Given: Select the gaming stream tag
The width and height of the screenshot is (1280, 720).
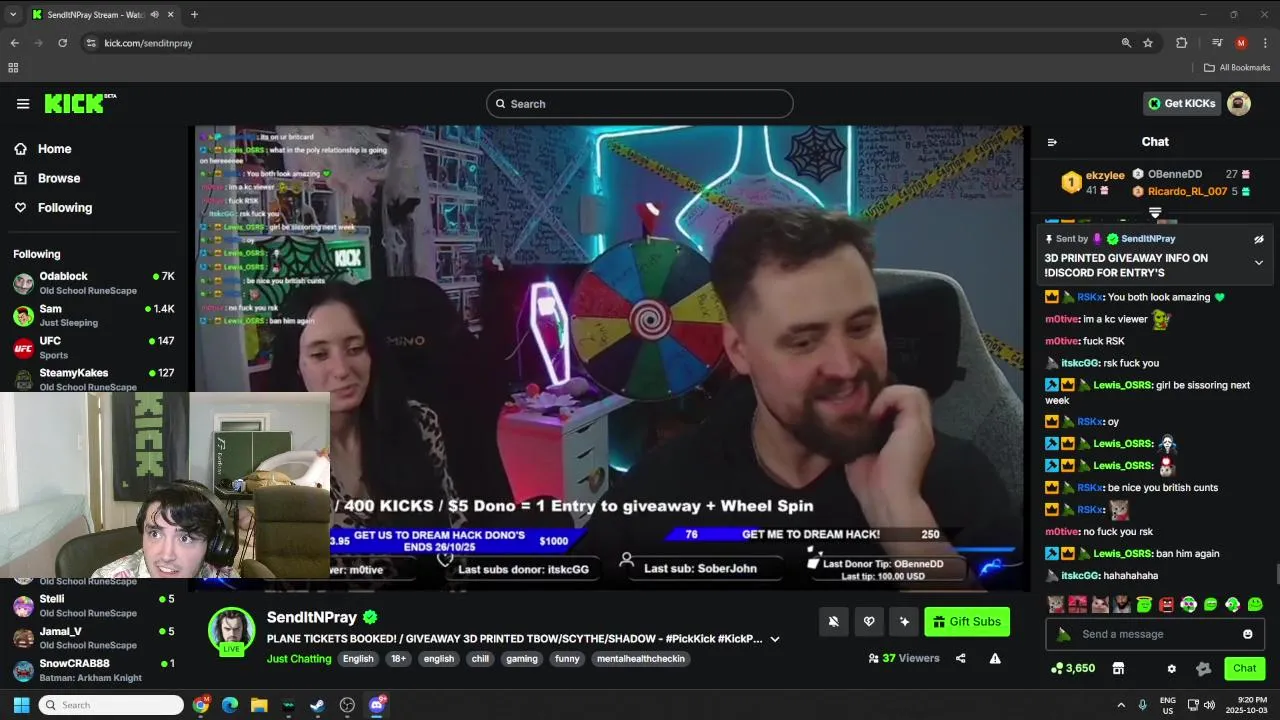Looking at the screenshot, I should [x=522, y=659].
